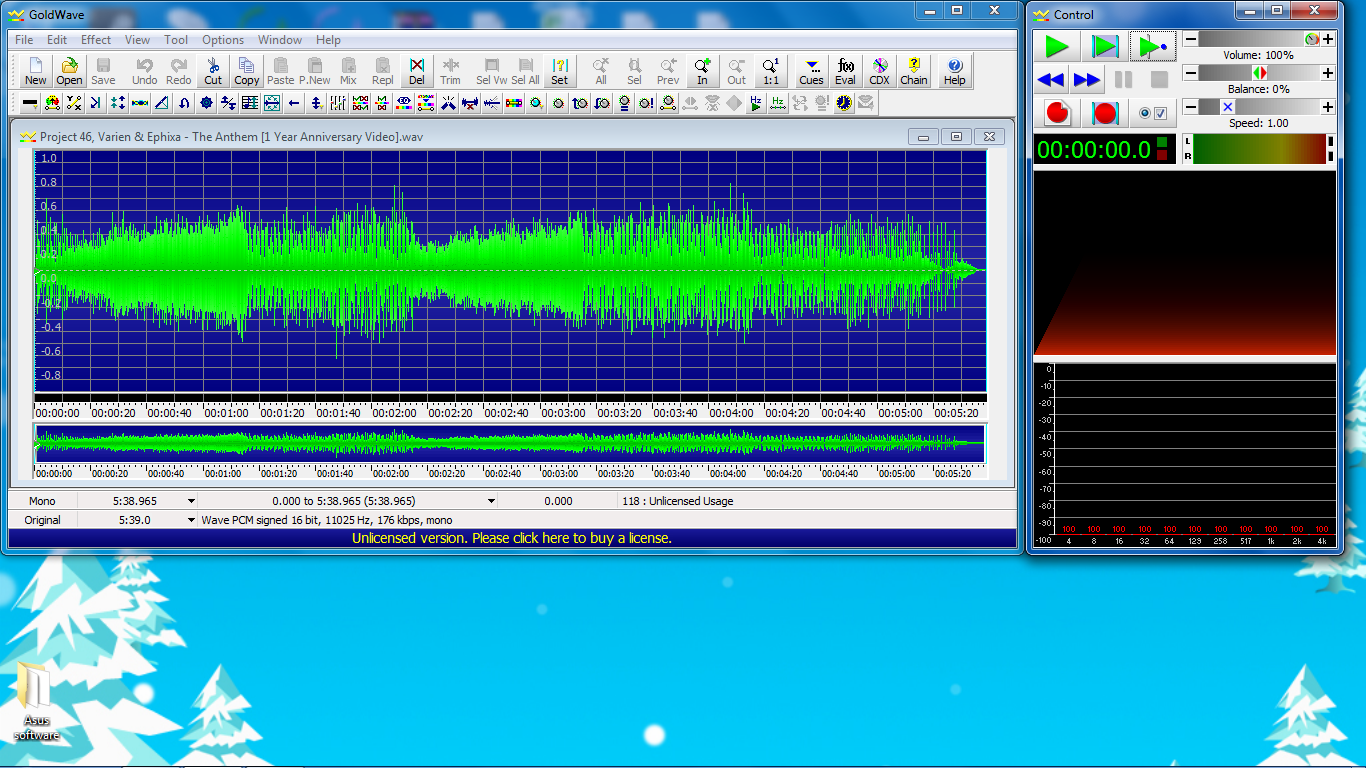The image size is (1366, 768).
Task: Expand the Mono channel dropdown
Action: (x=191, y=501)
